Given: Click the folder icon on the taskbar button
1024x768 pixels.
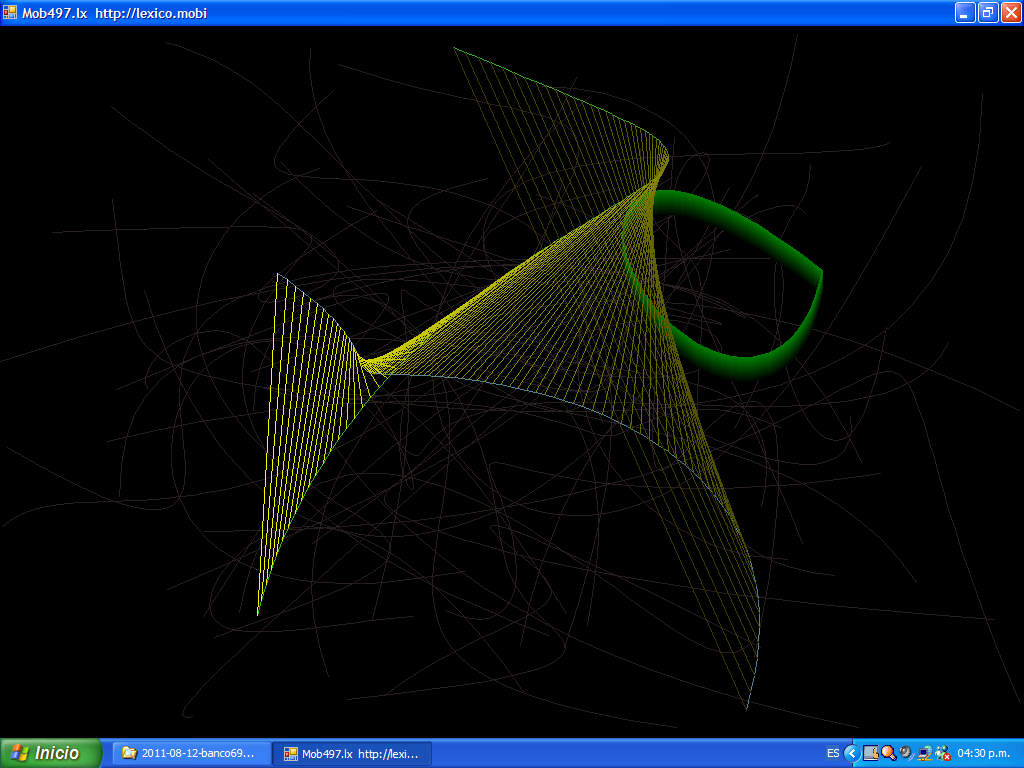Looking at the screenshot, I should coord(129,753).
